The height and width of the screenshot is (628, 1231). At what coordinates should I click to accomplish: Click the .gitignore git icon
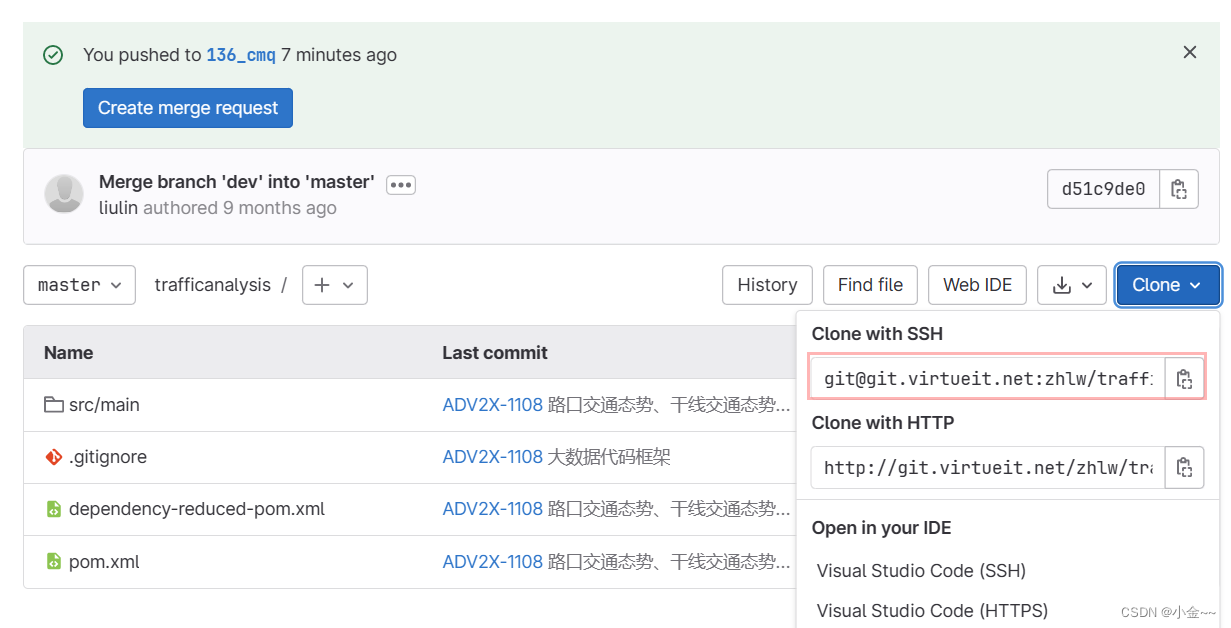click(x=54, y=457)
